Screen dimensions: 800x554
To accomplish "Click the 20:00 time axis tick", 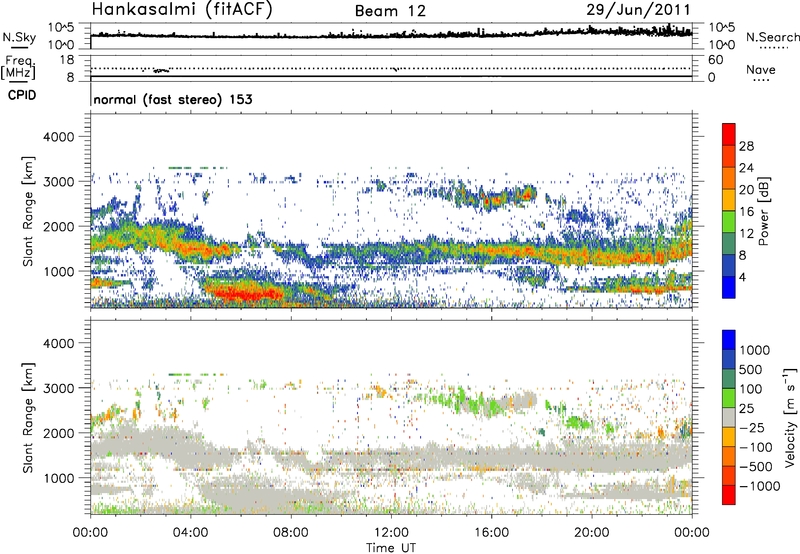I will 592,533.
